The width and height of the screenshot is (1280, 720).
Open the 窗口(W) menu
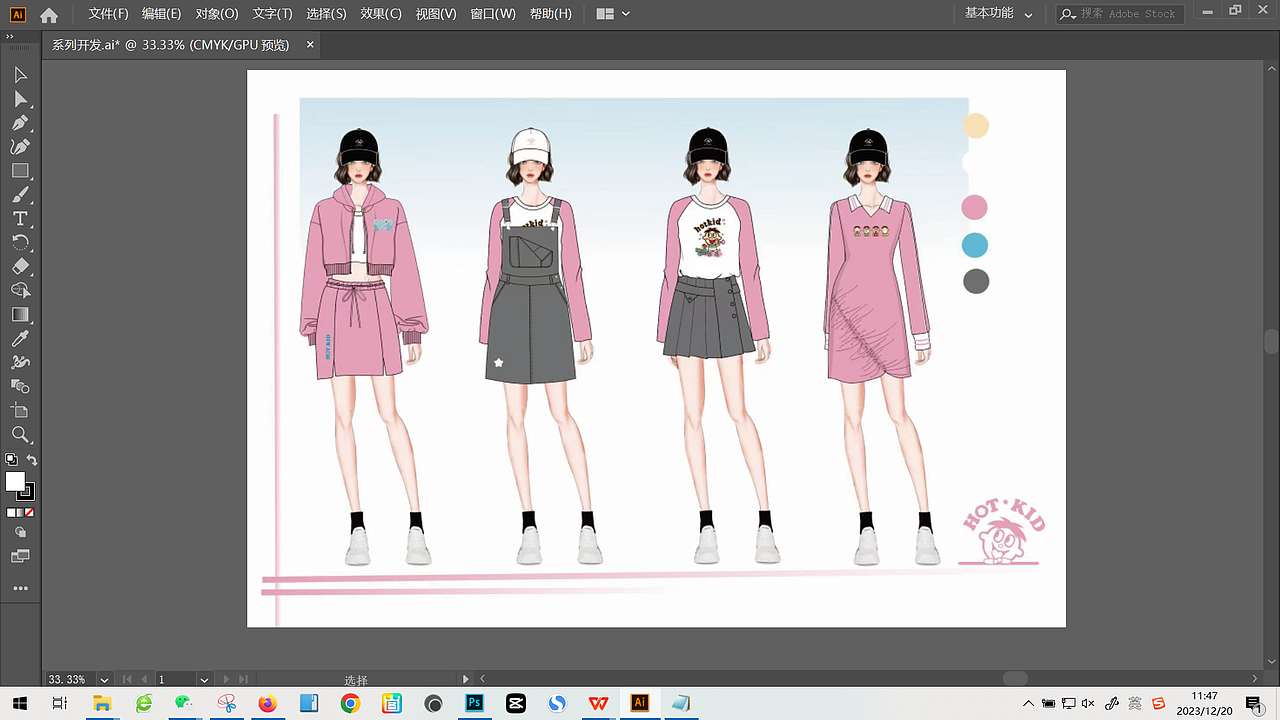click(x=493, y=14)
